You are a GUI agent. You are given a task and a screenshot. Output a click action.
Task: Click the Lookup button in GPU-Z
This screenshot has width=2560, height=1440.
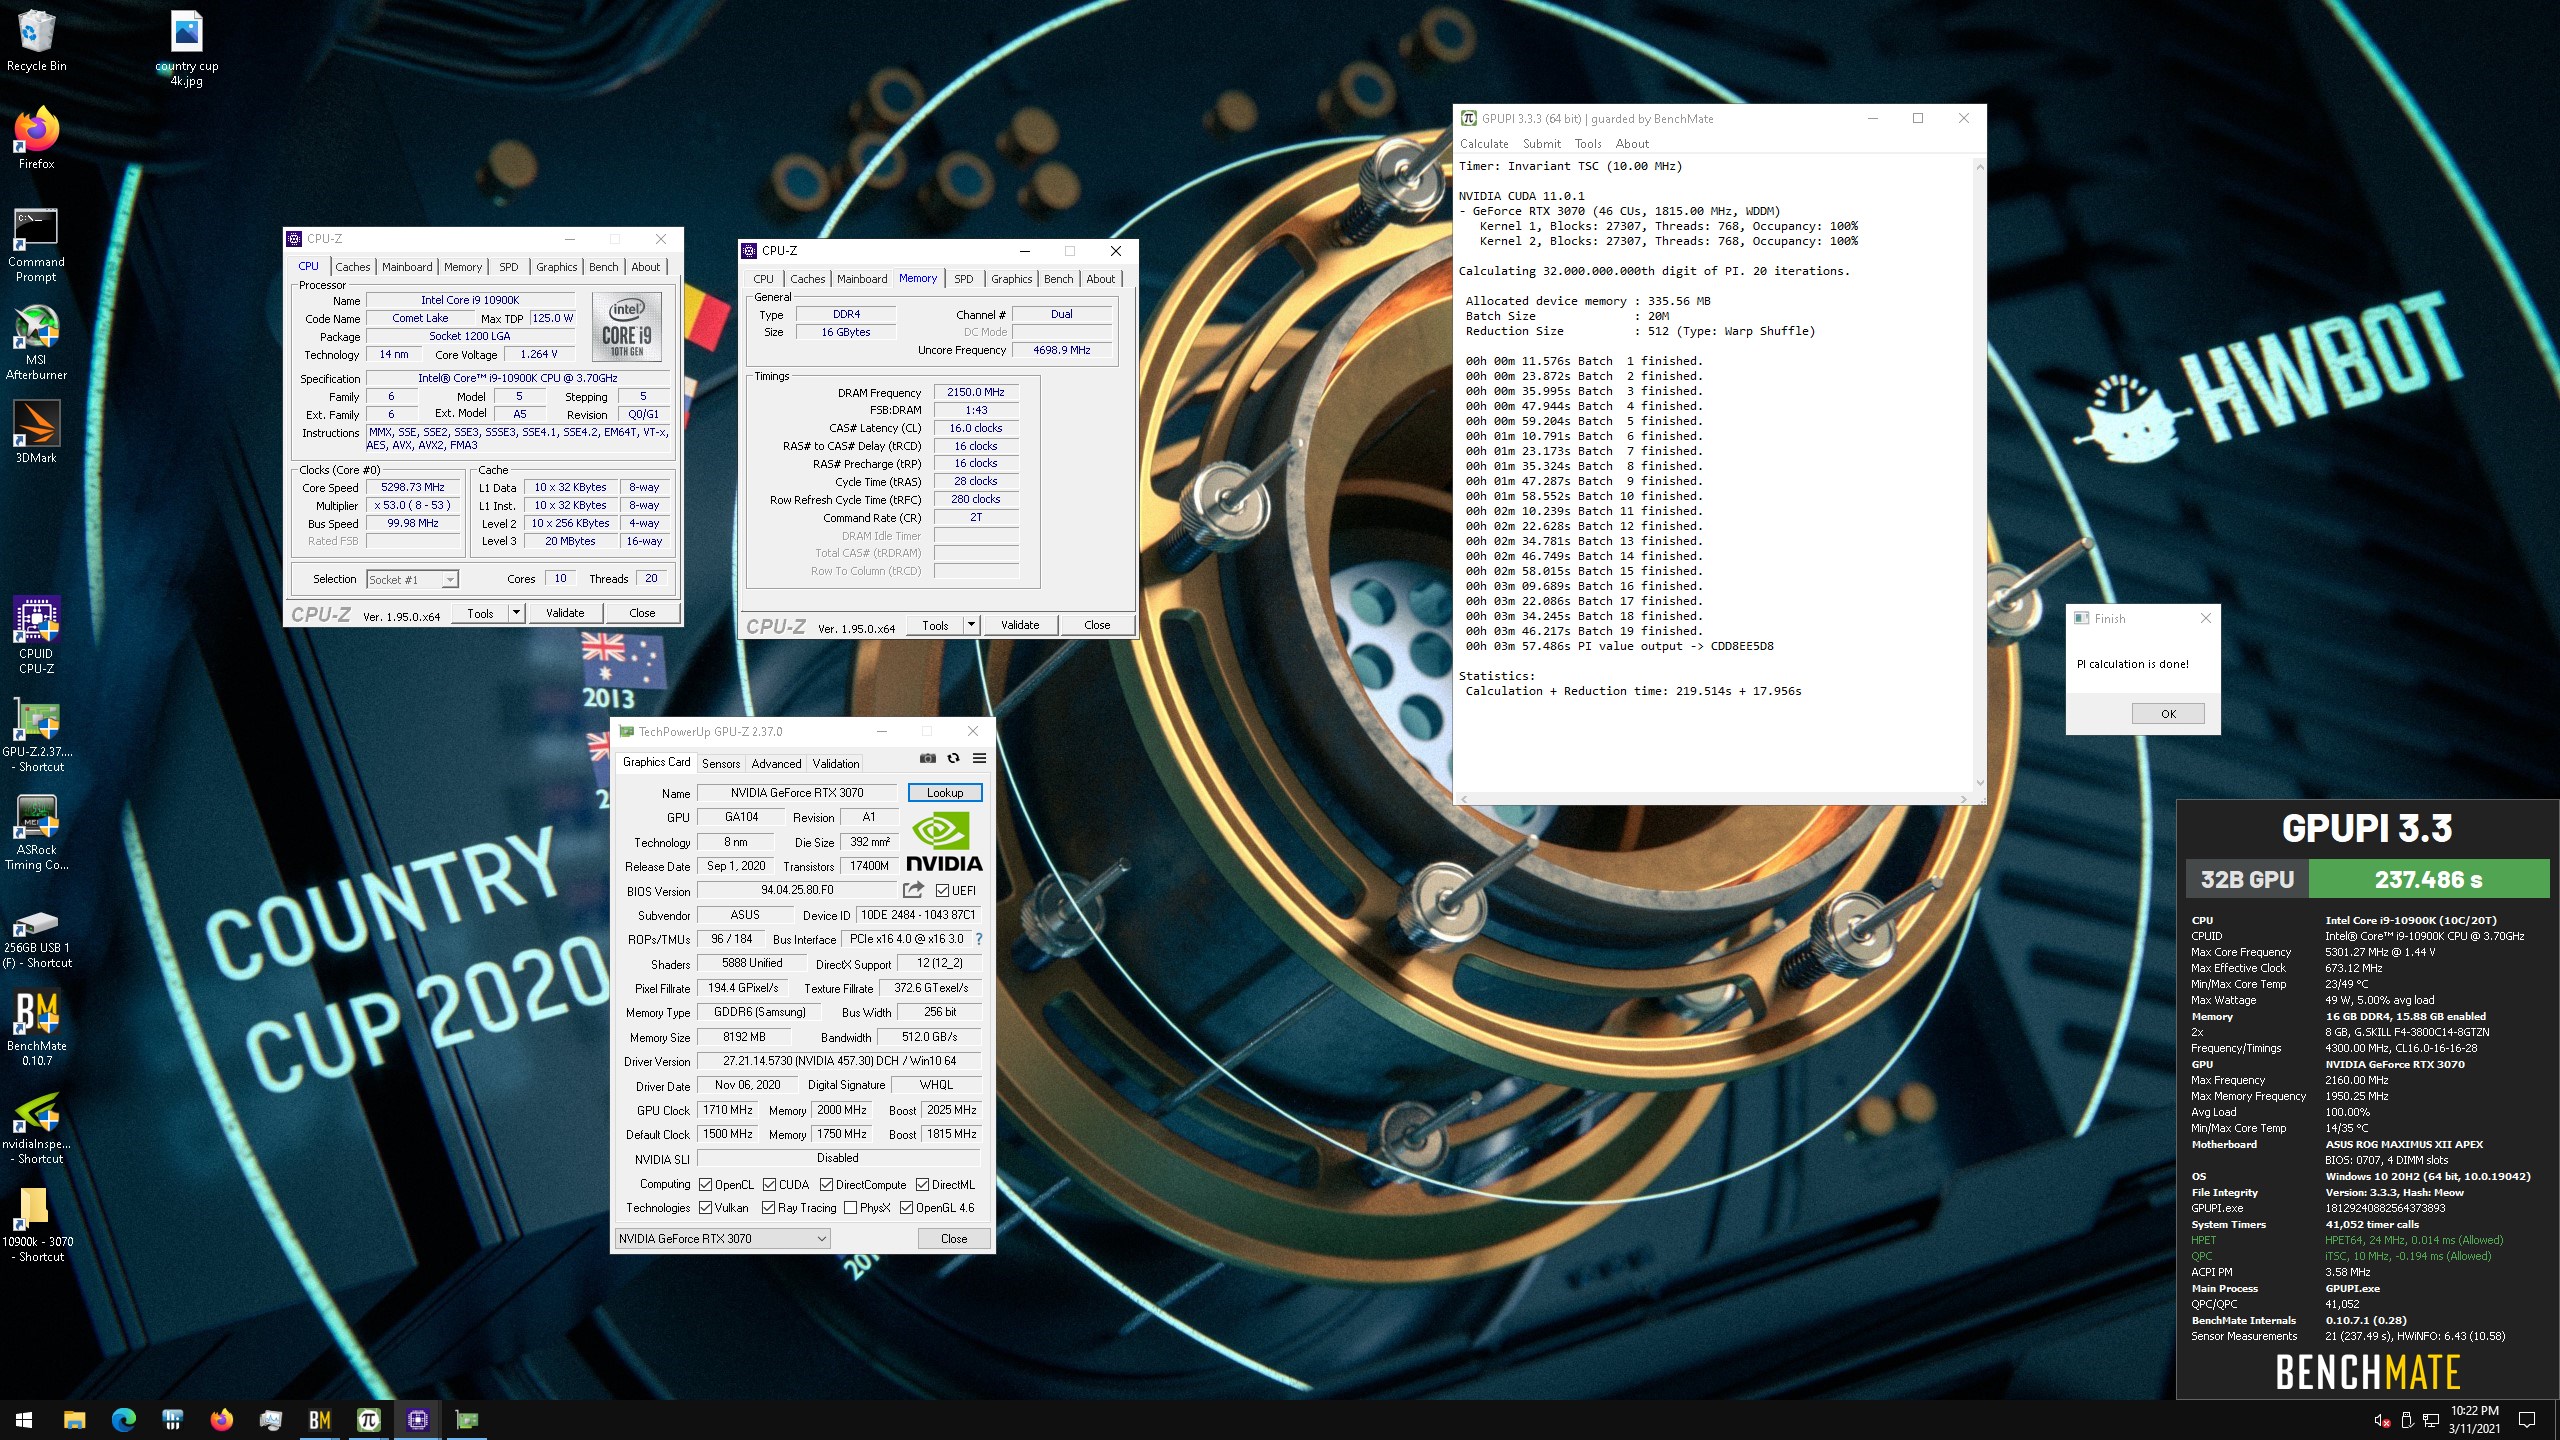point(945,792)
